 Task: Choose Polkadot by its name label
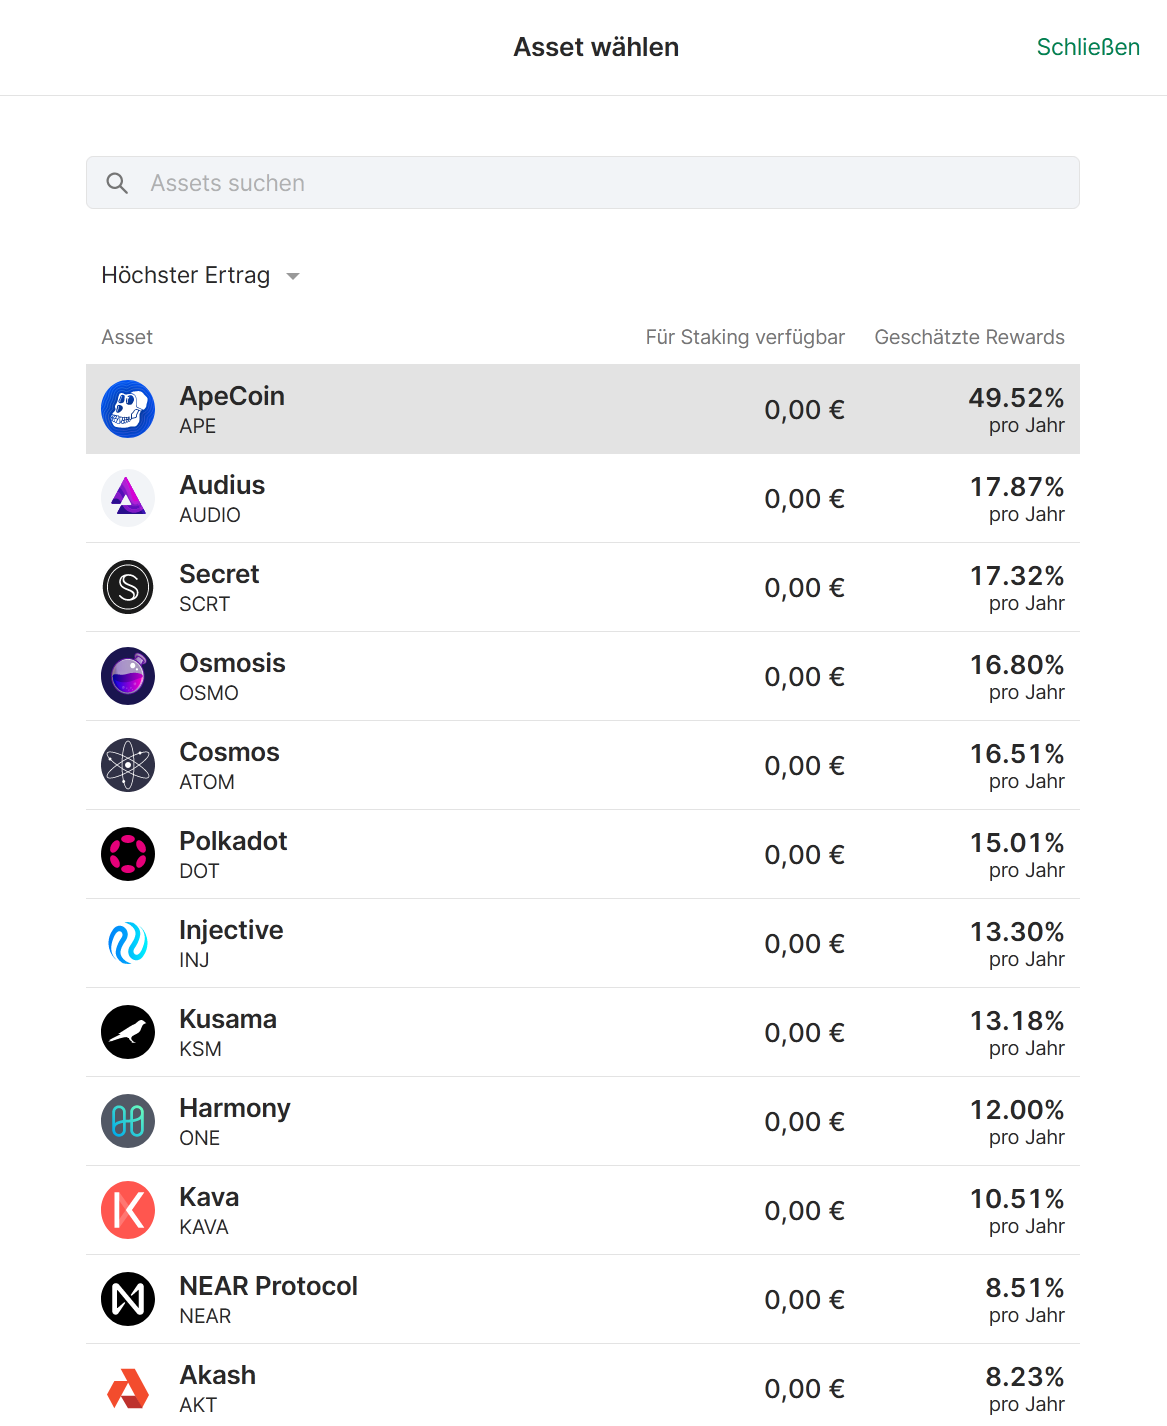click(233, 841)
